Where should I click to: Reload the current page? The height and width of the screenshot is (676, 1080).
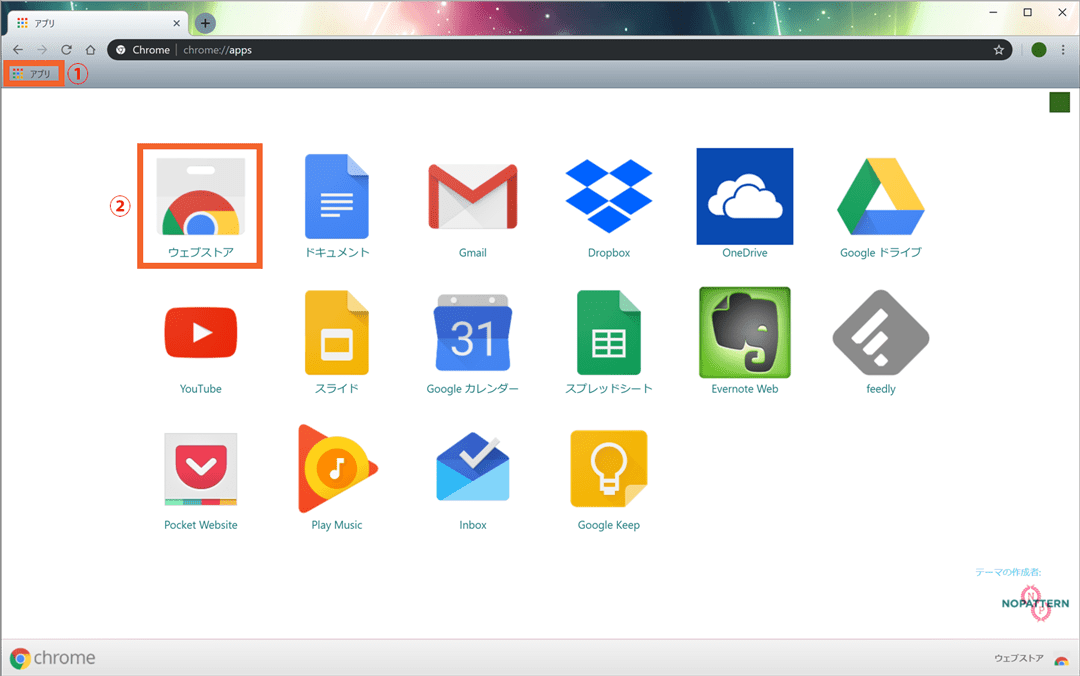point(66,50)
